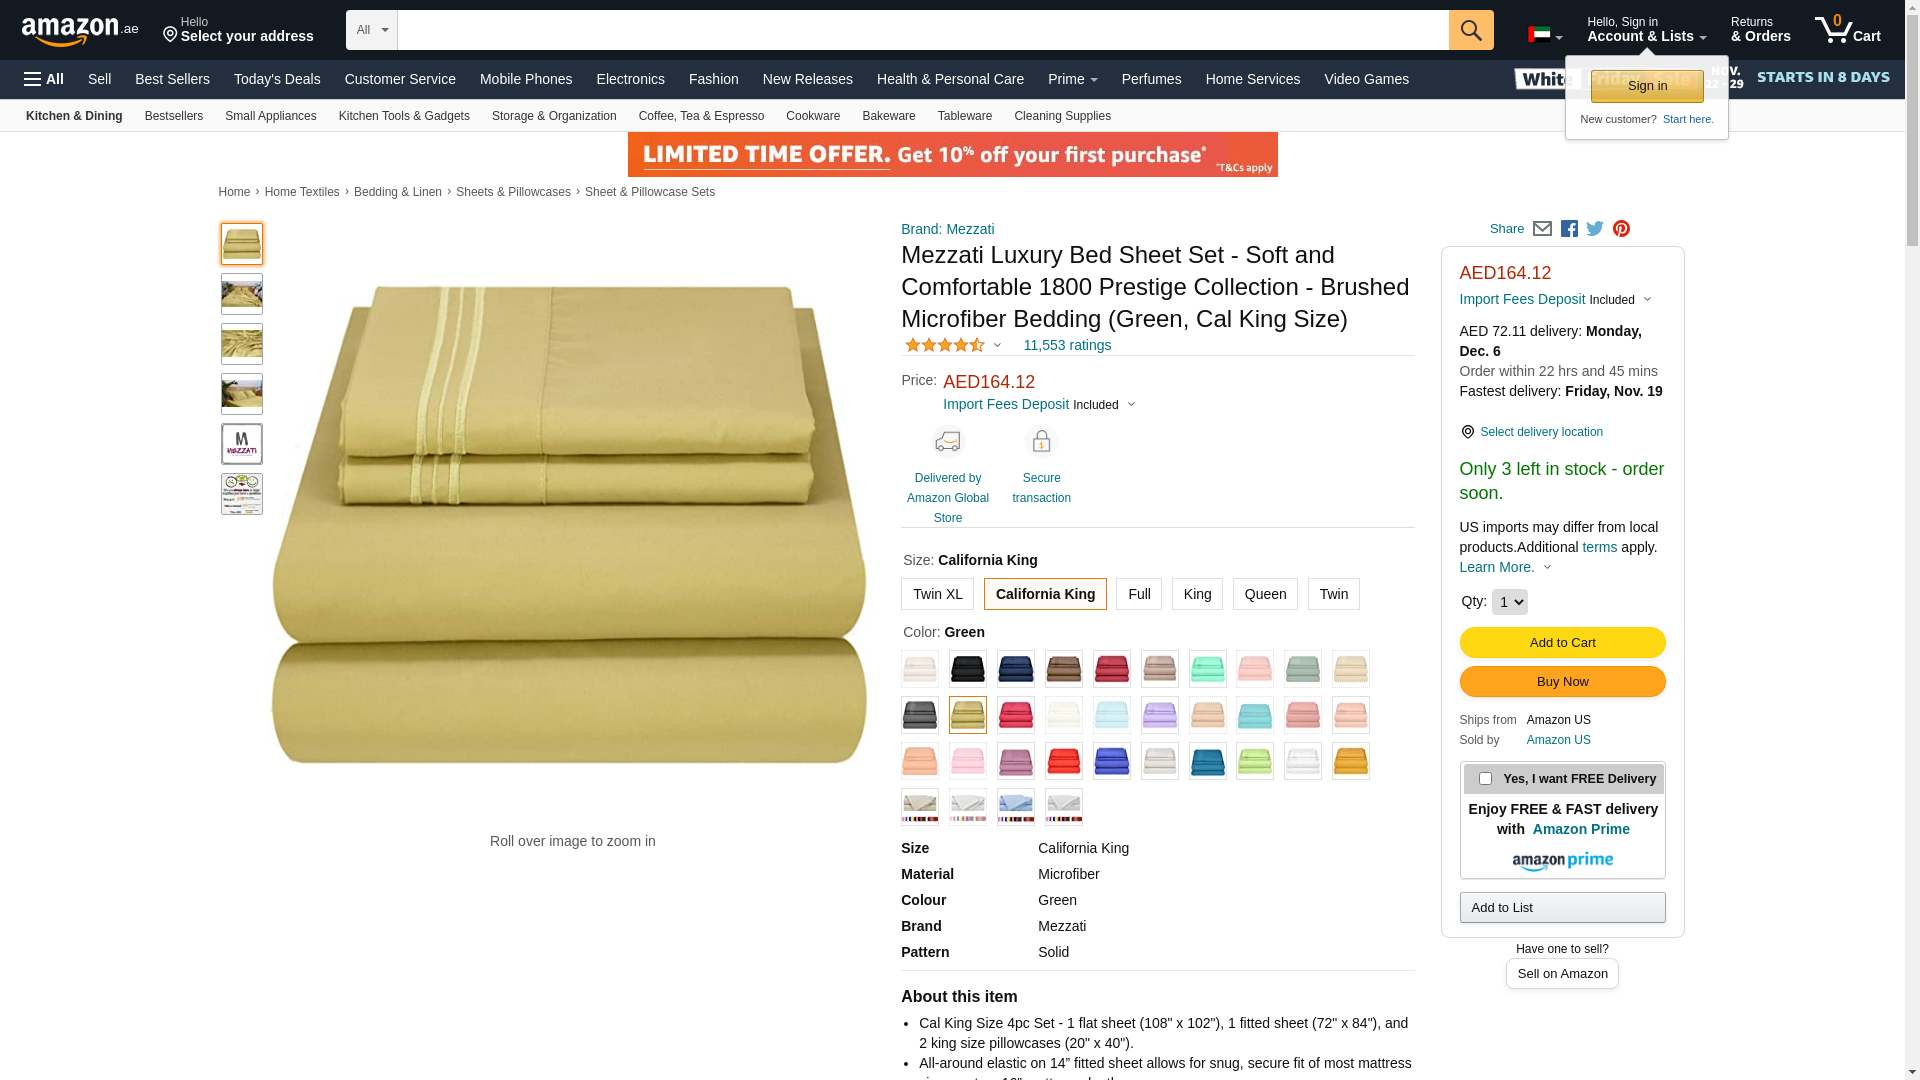Select the Queen size option
The height and width of the screenshot is (1080, 1920).
click(x=1265, y=594)
